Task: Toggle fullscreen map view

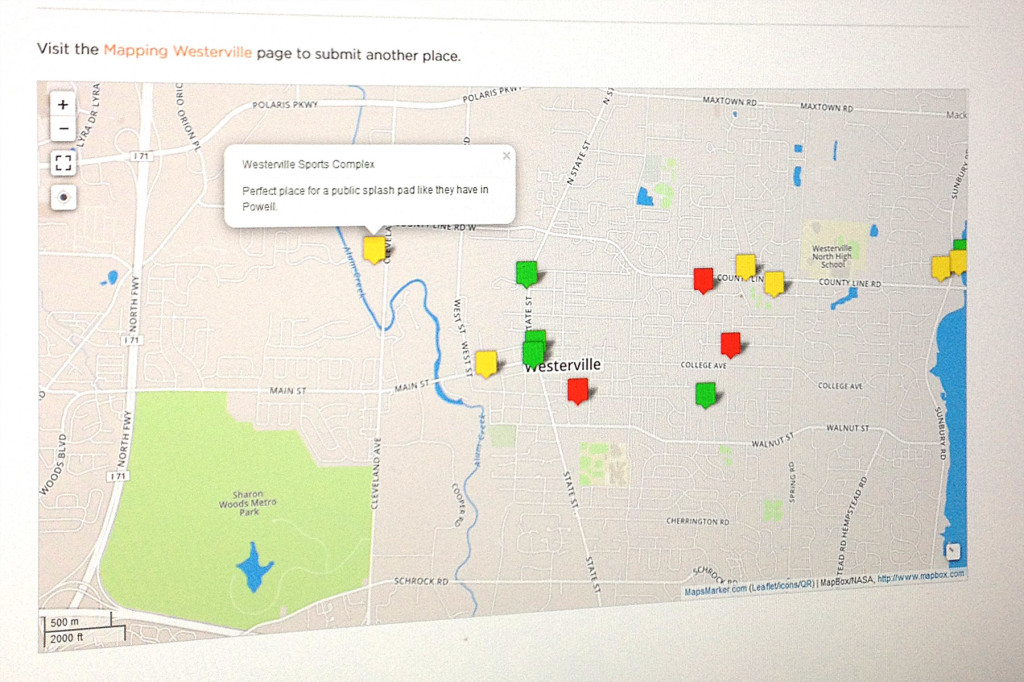Action: [x=63, y=163]
